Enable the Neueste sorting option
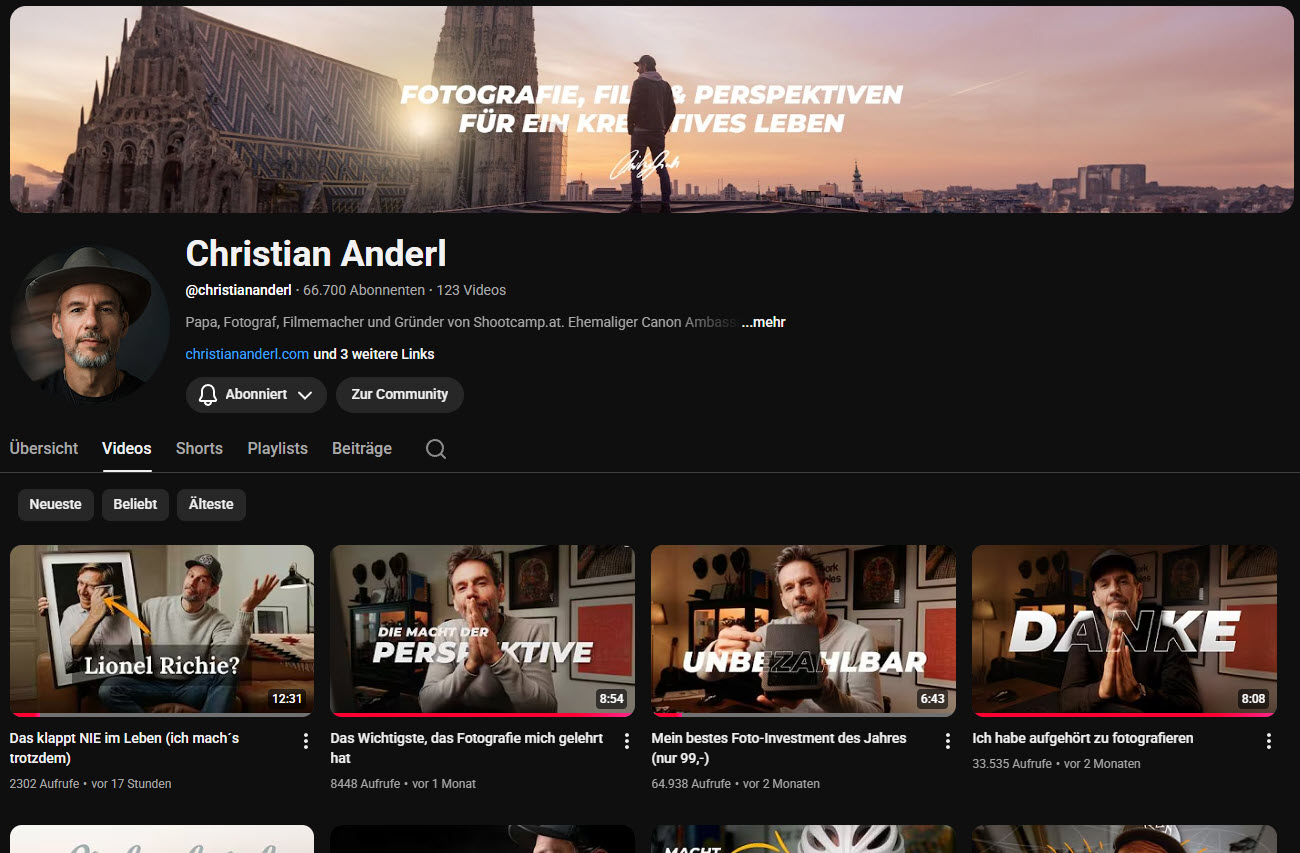The width and height of the screenshot is (1300, 853). pos(55,504)
